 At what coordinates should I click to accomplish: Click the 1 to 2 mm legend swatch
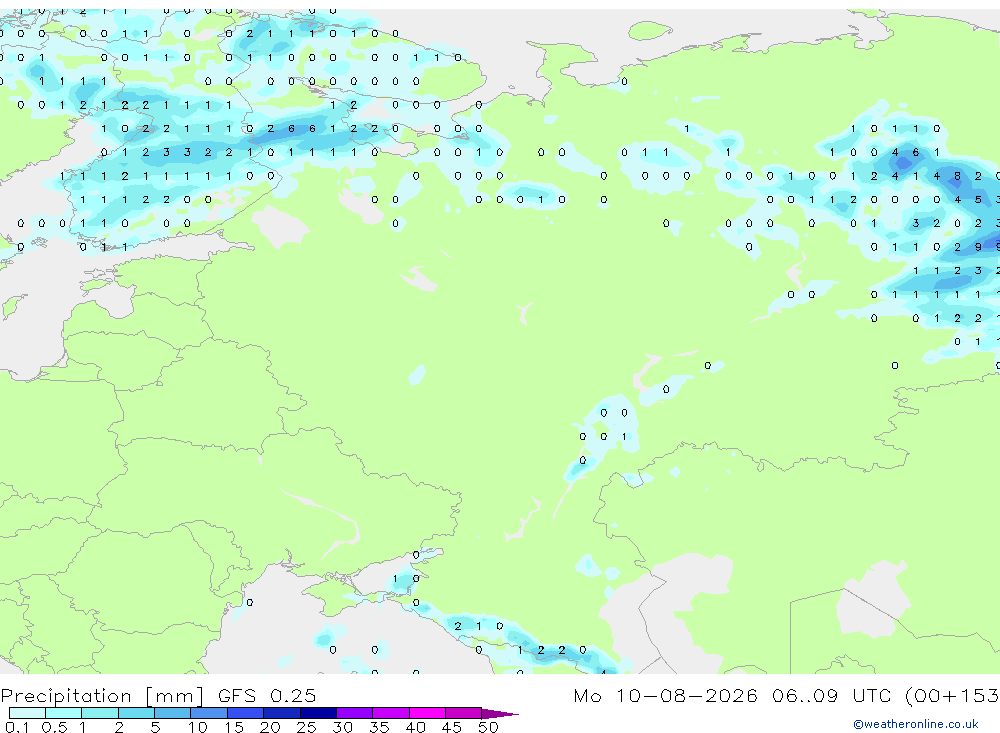(100, 713)
